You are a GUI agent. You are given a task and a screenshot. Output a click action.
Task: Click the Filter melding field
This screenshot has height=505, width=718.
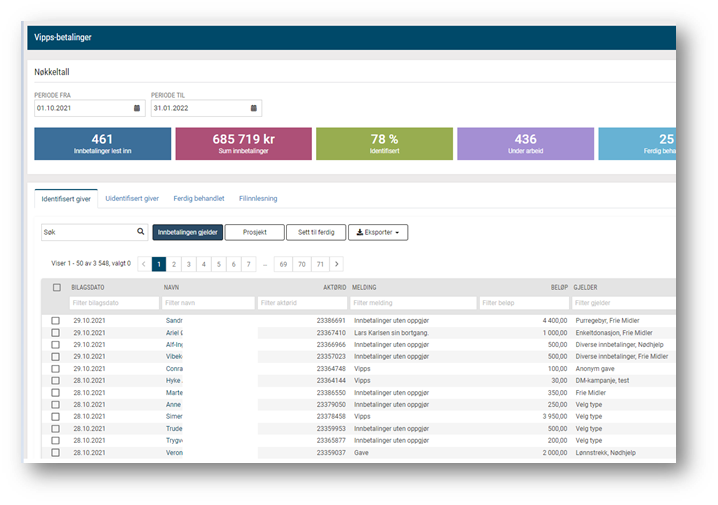(413, 303)
